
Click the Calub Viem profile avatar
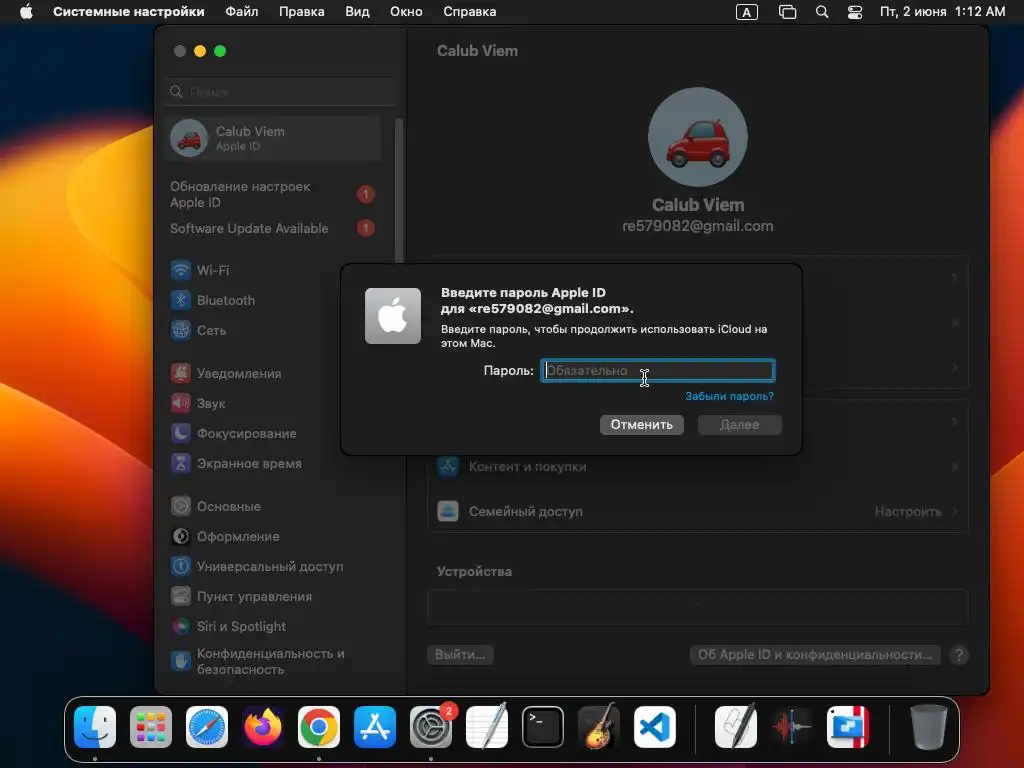[697, 137]
